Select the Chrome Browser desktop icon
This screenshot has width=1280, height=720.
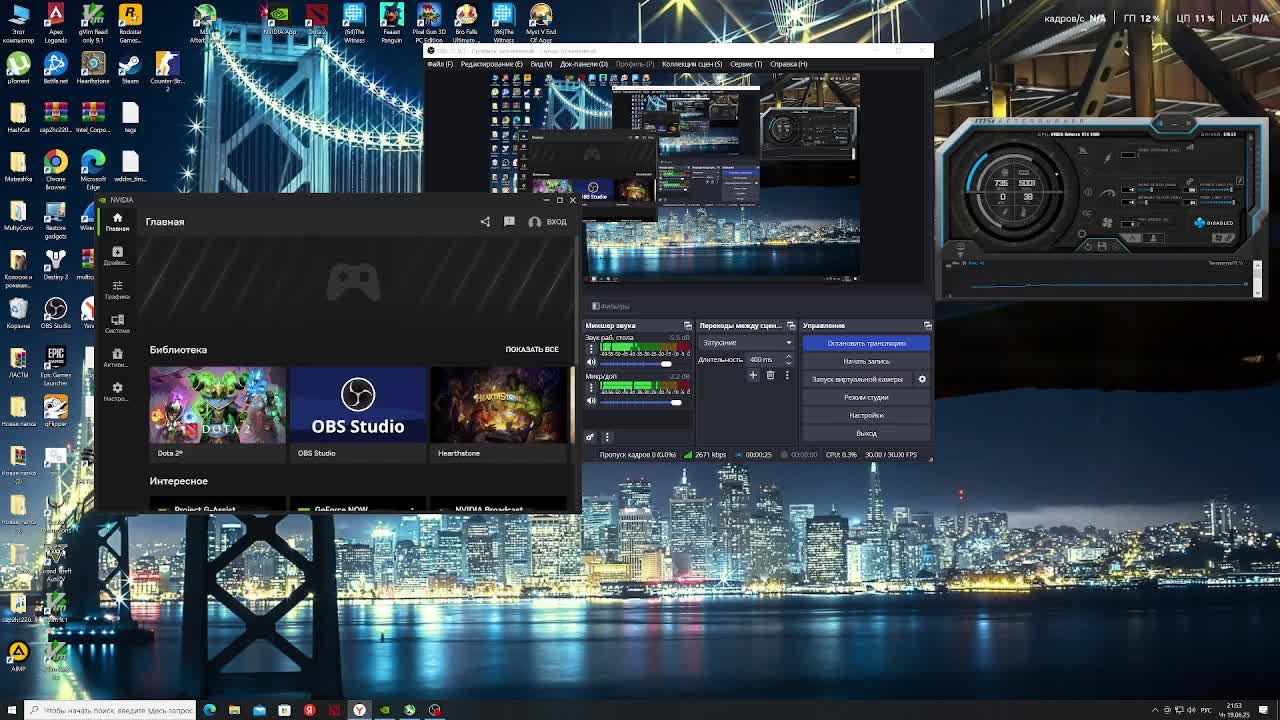56,168
